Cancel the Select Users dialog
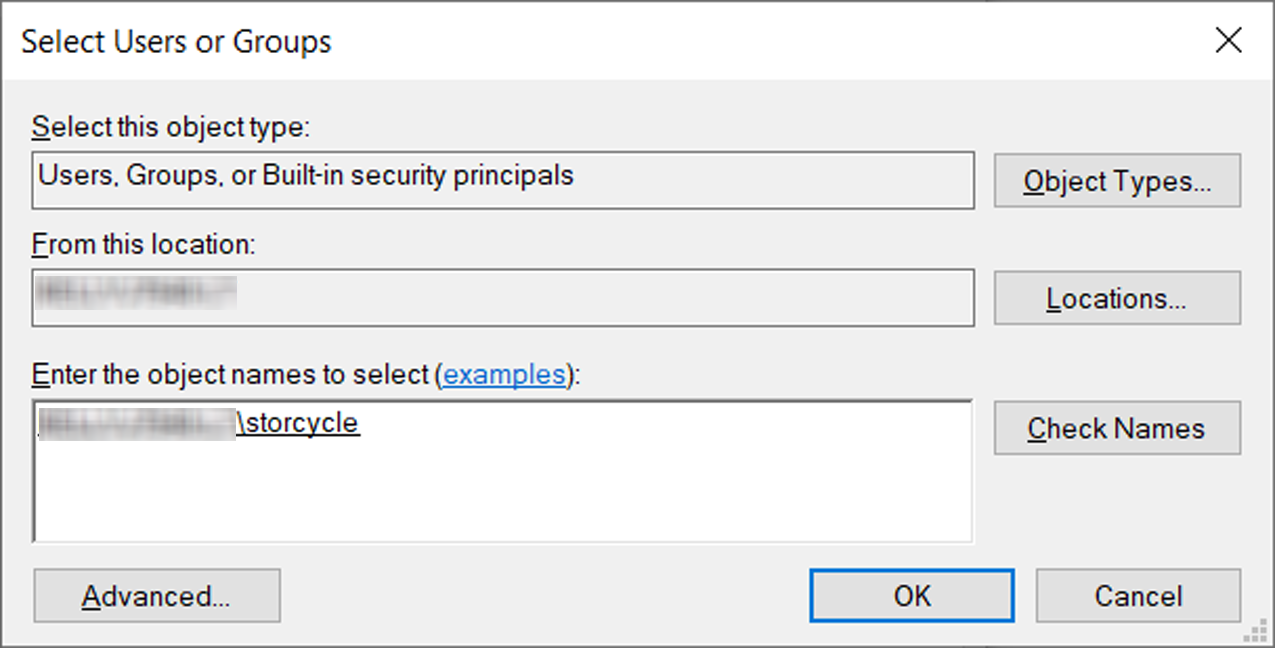Image resolution: width=1275 pixels, height=648 pixels. [1138, 596]
